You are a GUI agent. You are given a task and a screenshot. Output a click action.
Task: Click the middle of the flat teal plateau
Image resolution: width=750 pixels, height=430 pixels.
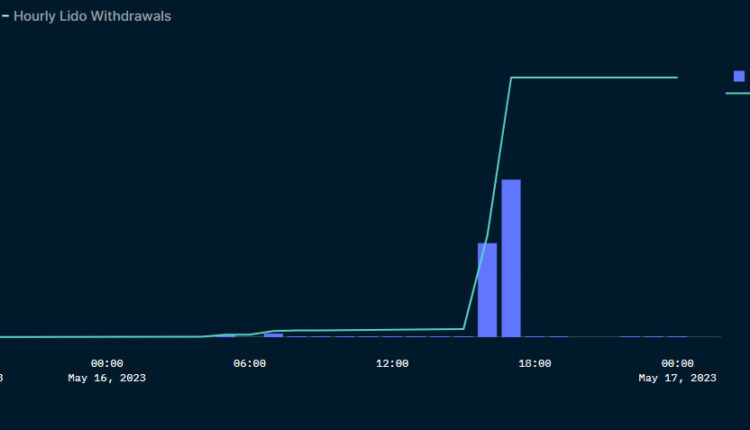(x=595, y=77)
